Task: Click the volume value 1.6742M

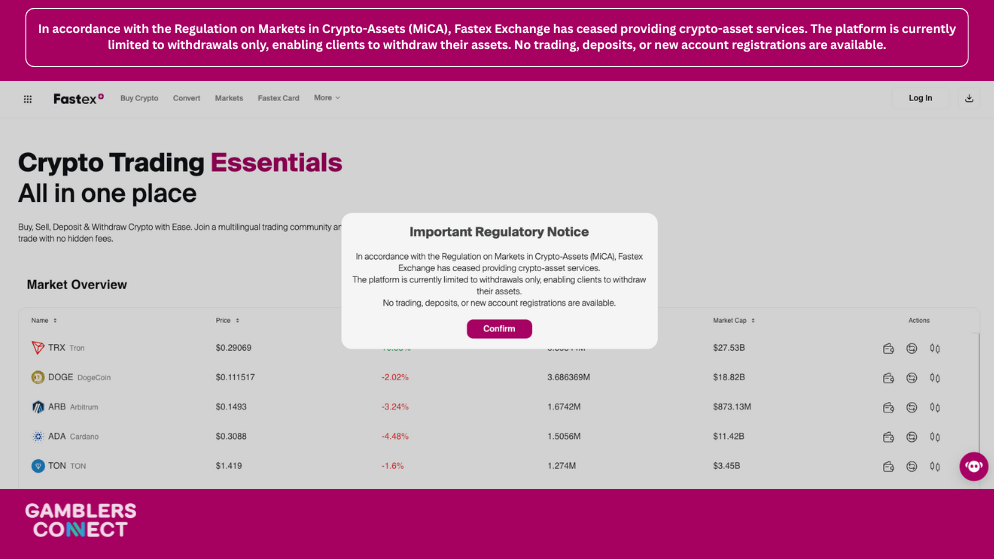Action: [564, 407]
